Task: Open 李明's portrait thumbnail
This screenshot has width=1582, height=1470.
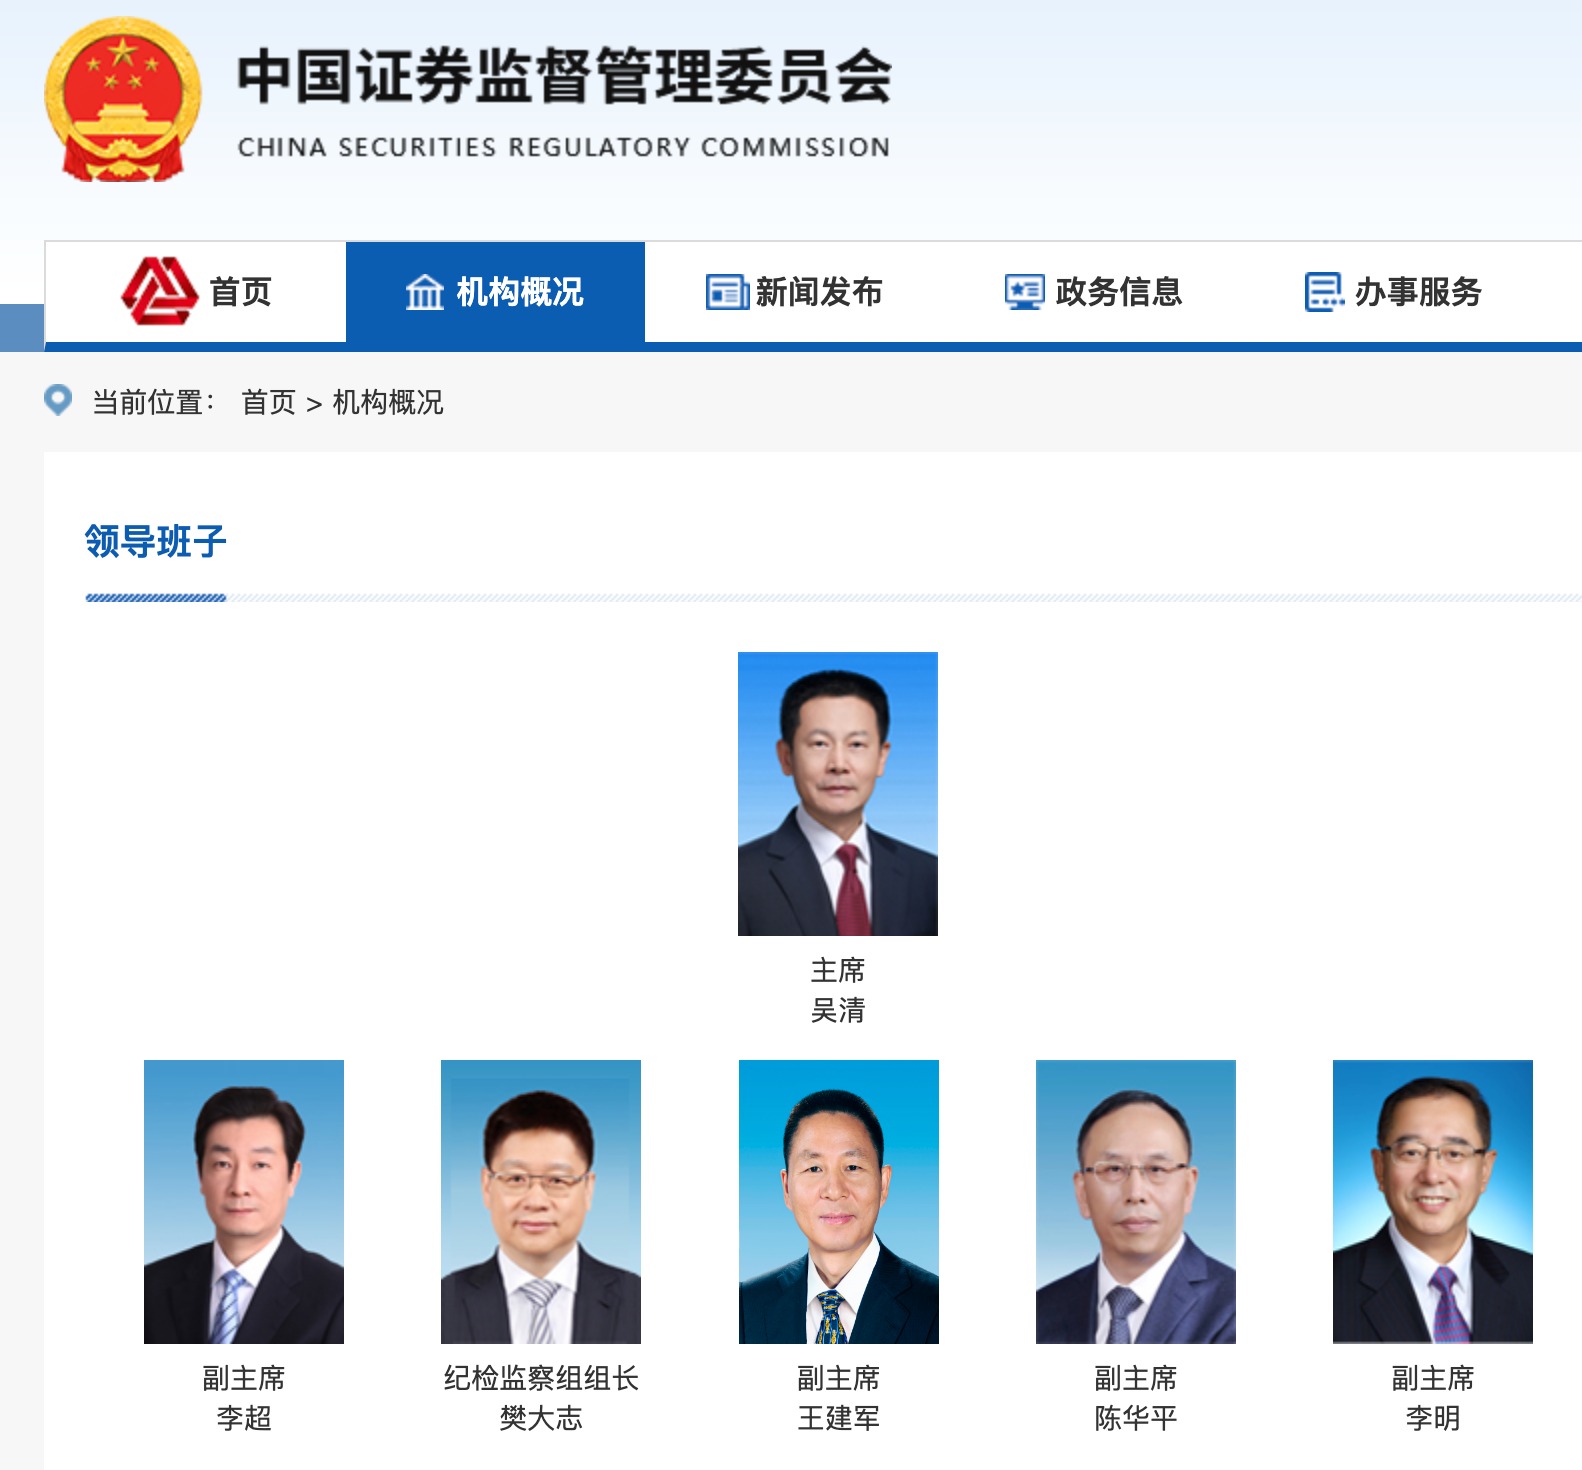Action: tap(1433, 1202)
